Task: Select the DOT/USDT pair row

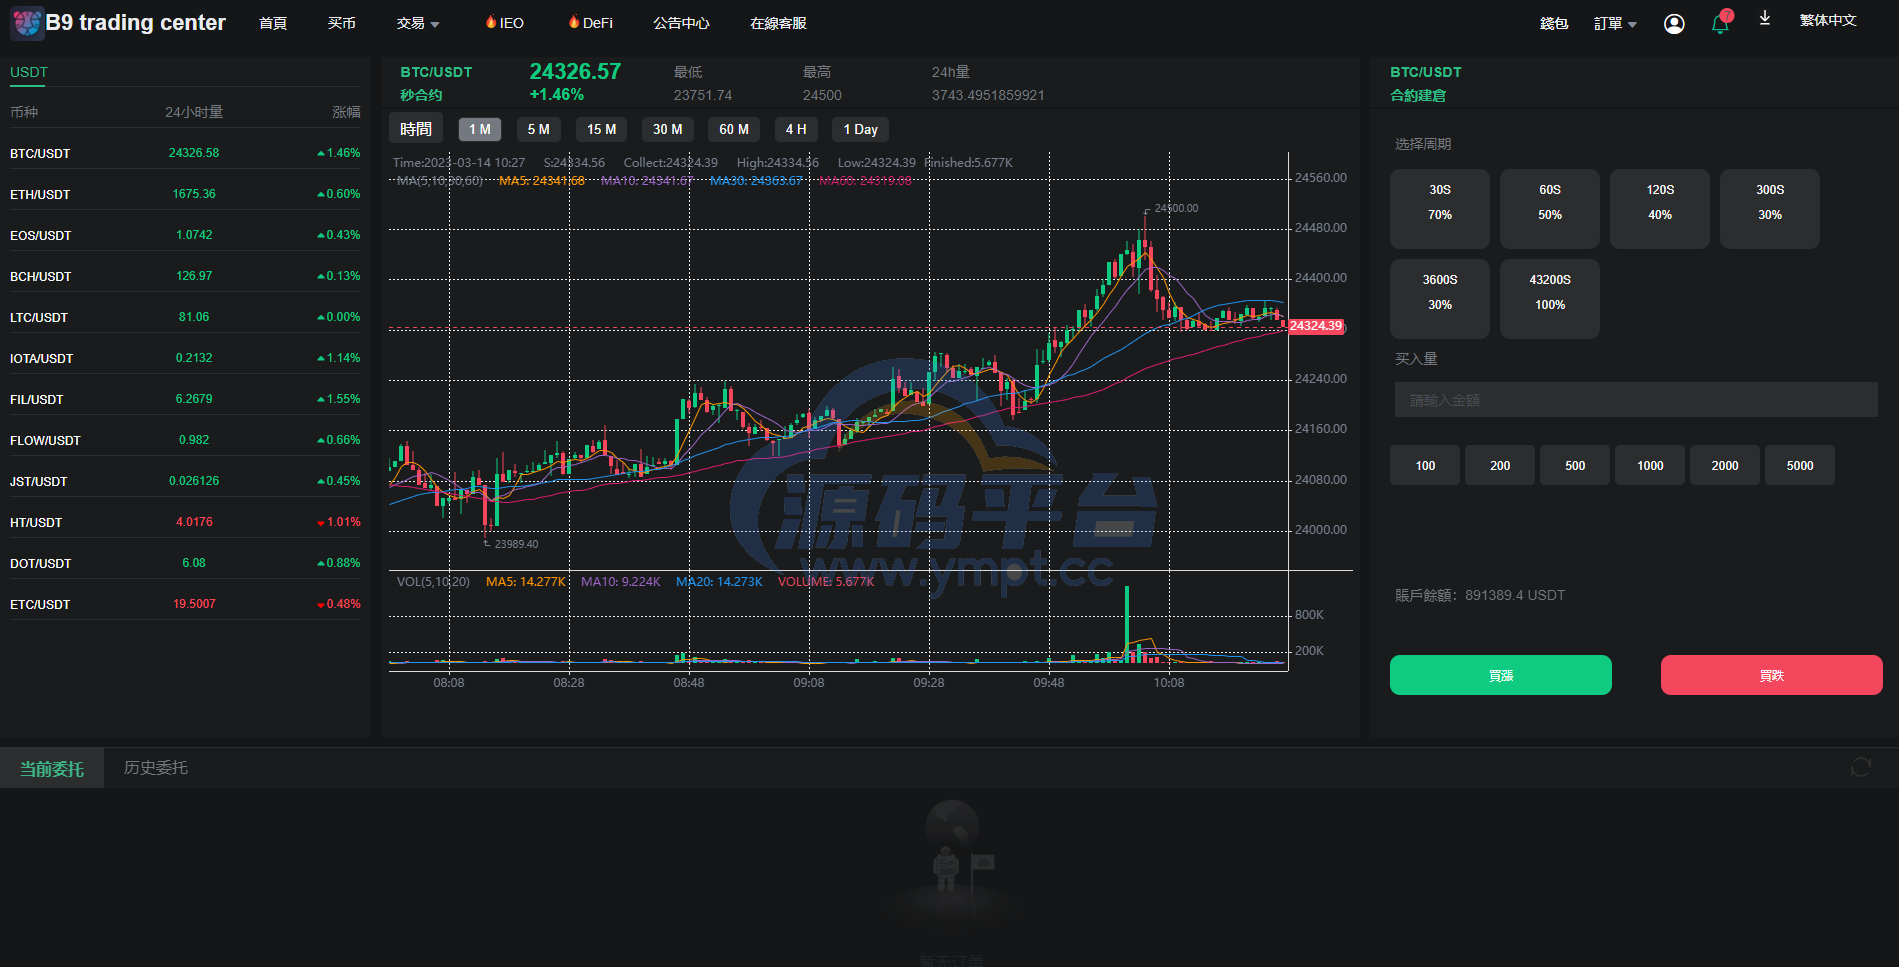Action: coord(185,563)
